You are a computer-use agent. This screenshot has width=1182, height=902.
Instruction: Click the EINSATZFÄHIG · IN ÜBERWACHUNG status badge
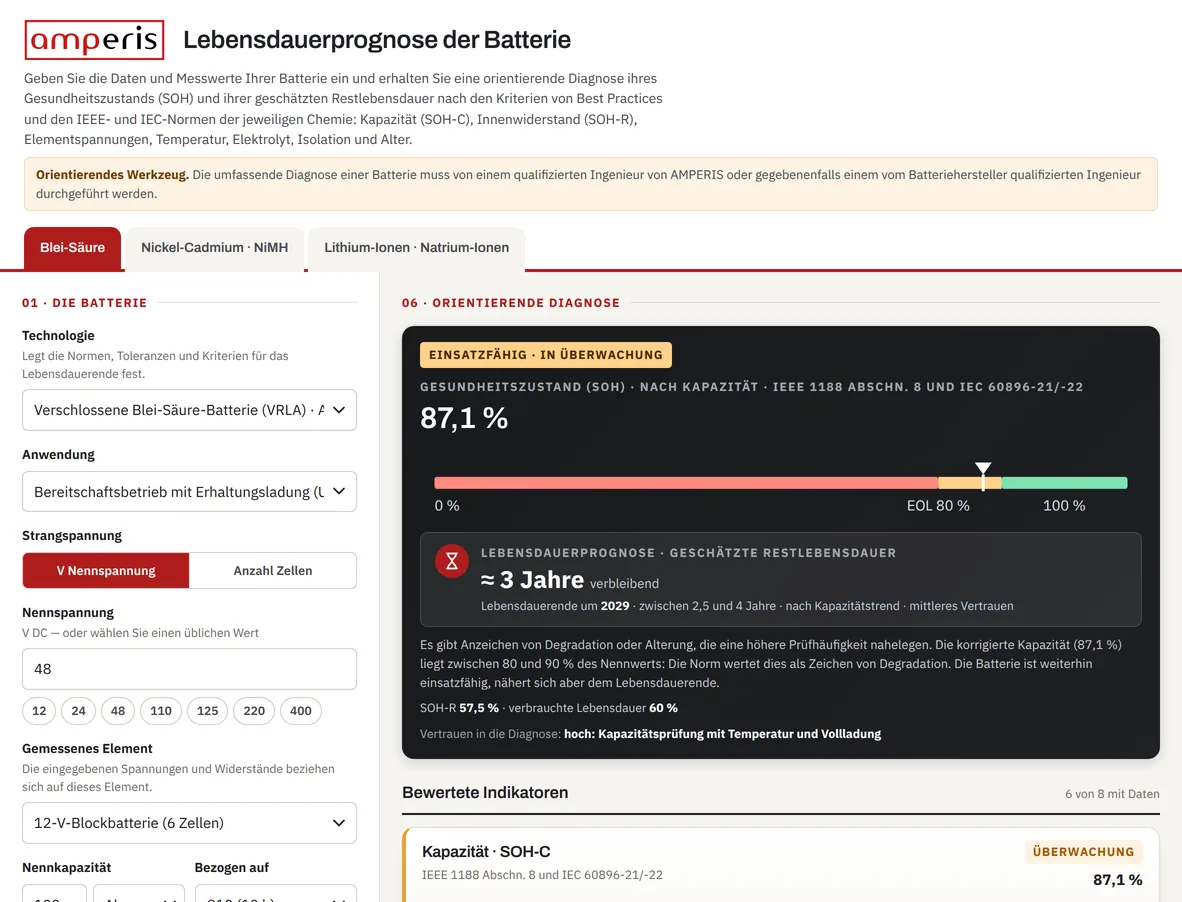(x=546, y=355)
